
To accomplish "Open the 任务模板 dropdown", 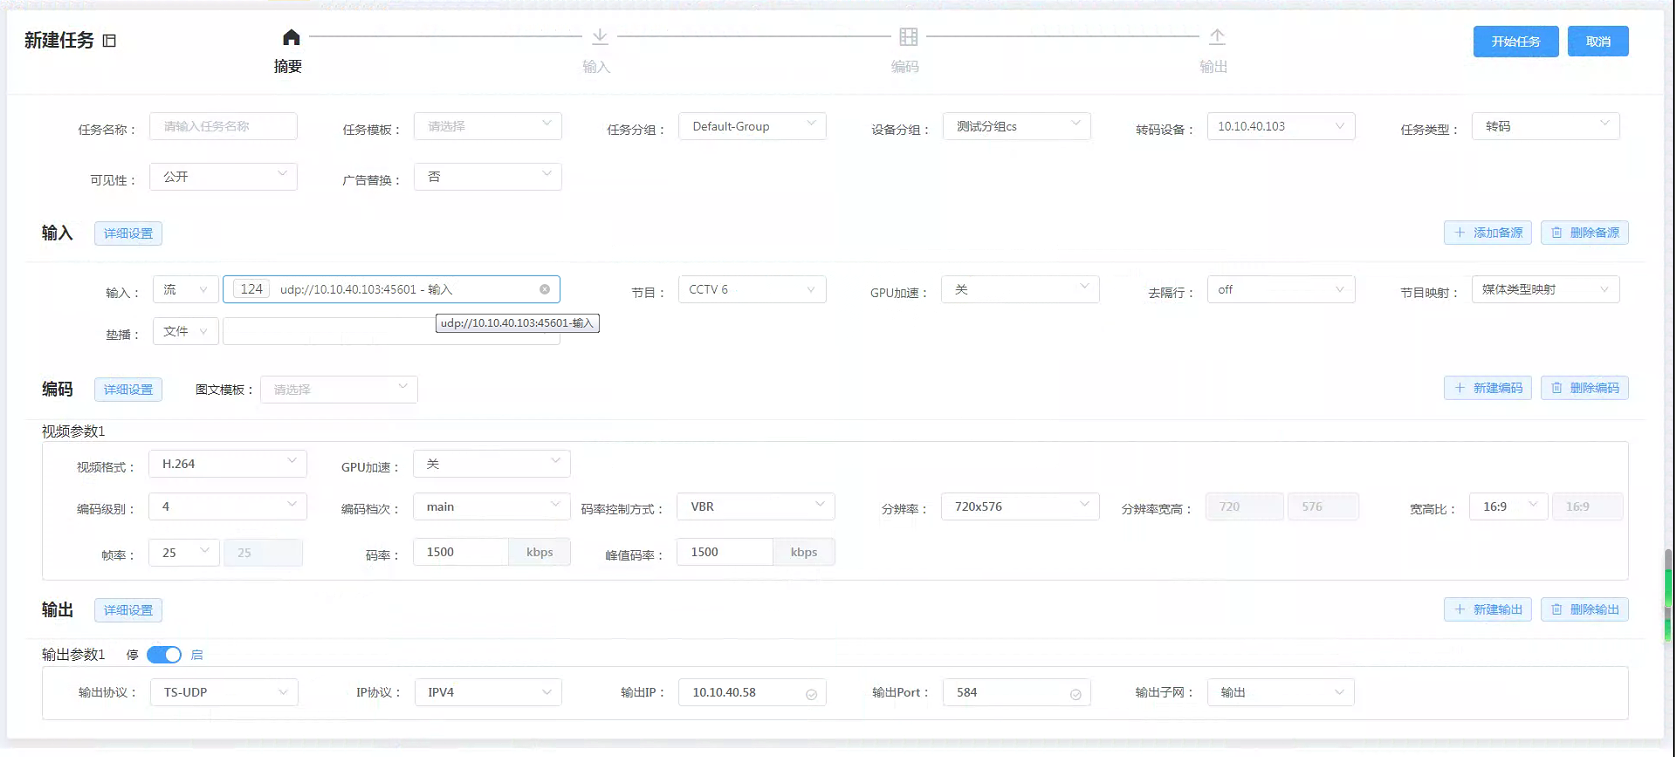I will tap(488, 126).
